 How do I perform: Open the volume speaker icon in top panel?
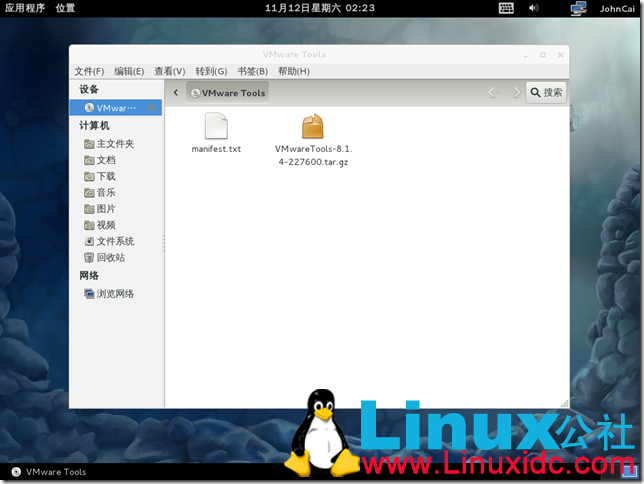pyautogui.click(x=533, y=8)
